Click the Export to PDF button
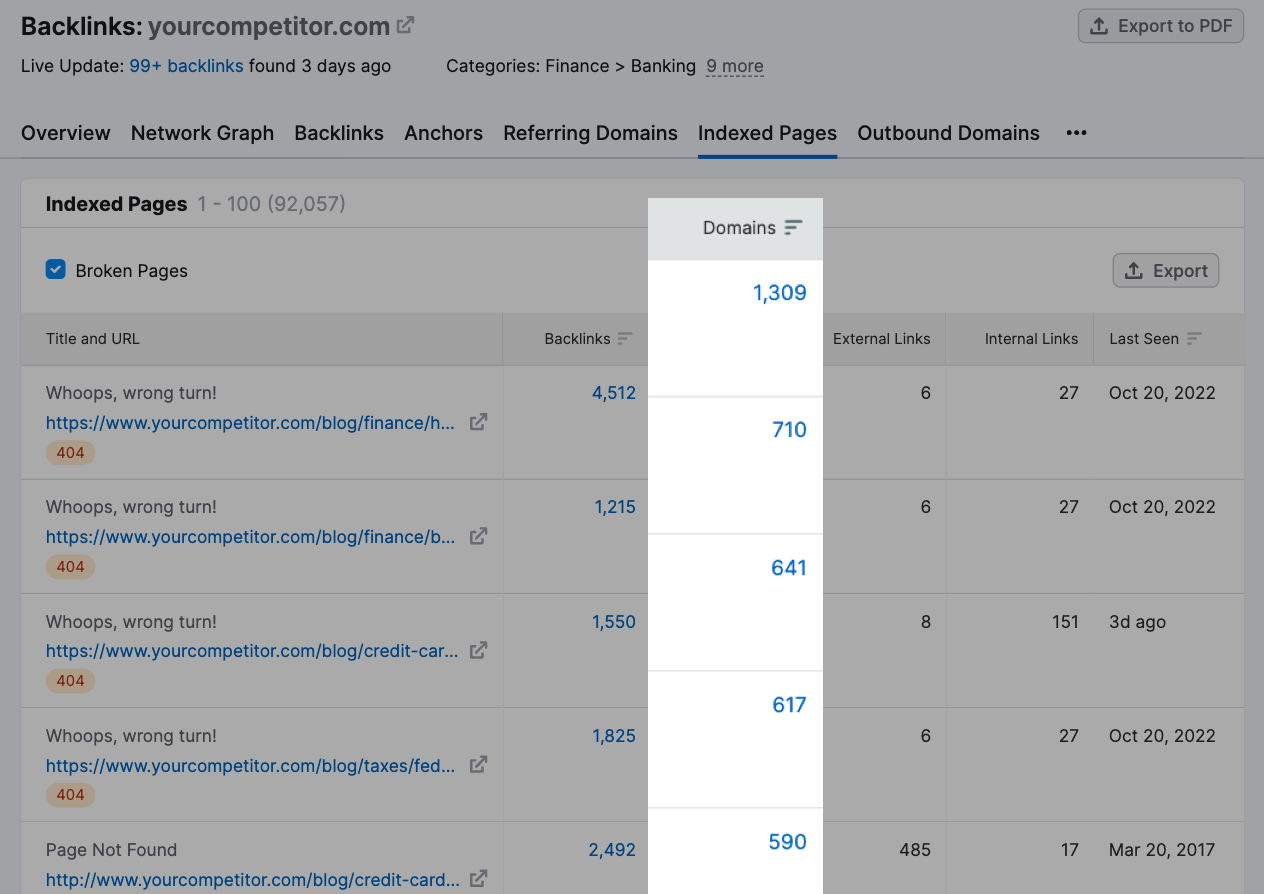Image resolution: width=1264 pixels, height=894 pixels. click(x=1160, y=25)
